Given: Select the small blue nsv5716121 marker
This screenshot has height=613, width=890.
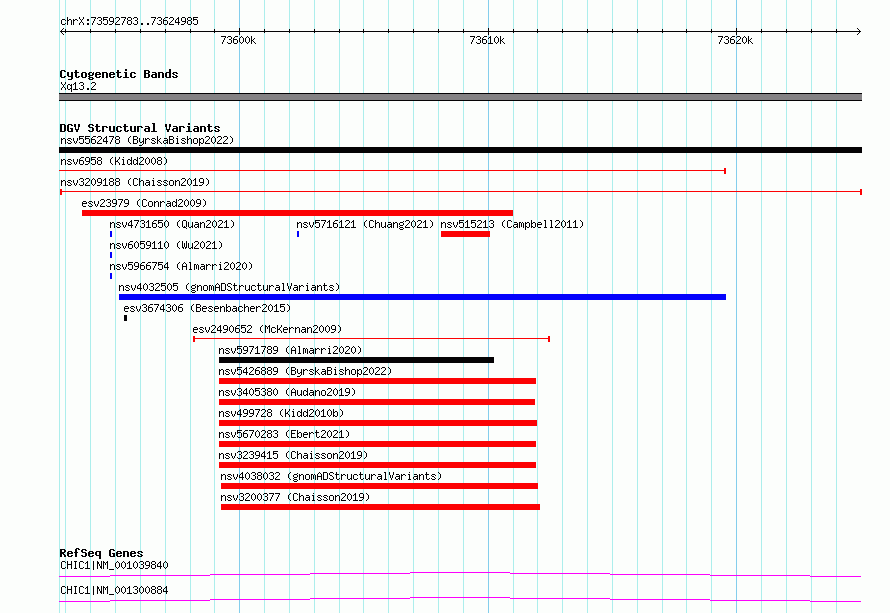Looking at the screenshot, I should pyautogui.click(x=298, y=234).
